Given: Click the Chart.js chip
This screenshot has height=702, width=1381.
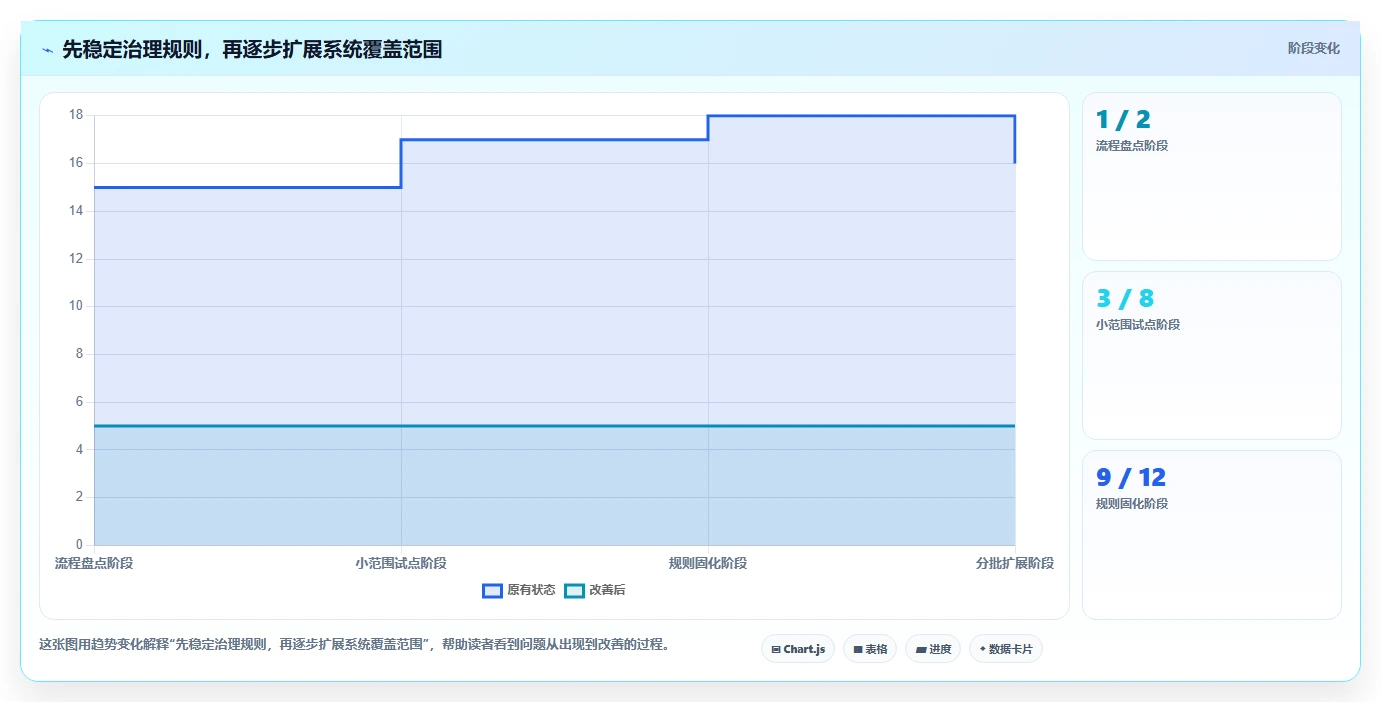Looking at the screenshot, I should click(798, 649).
